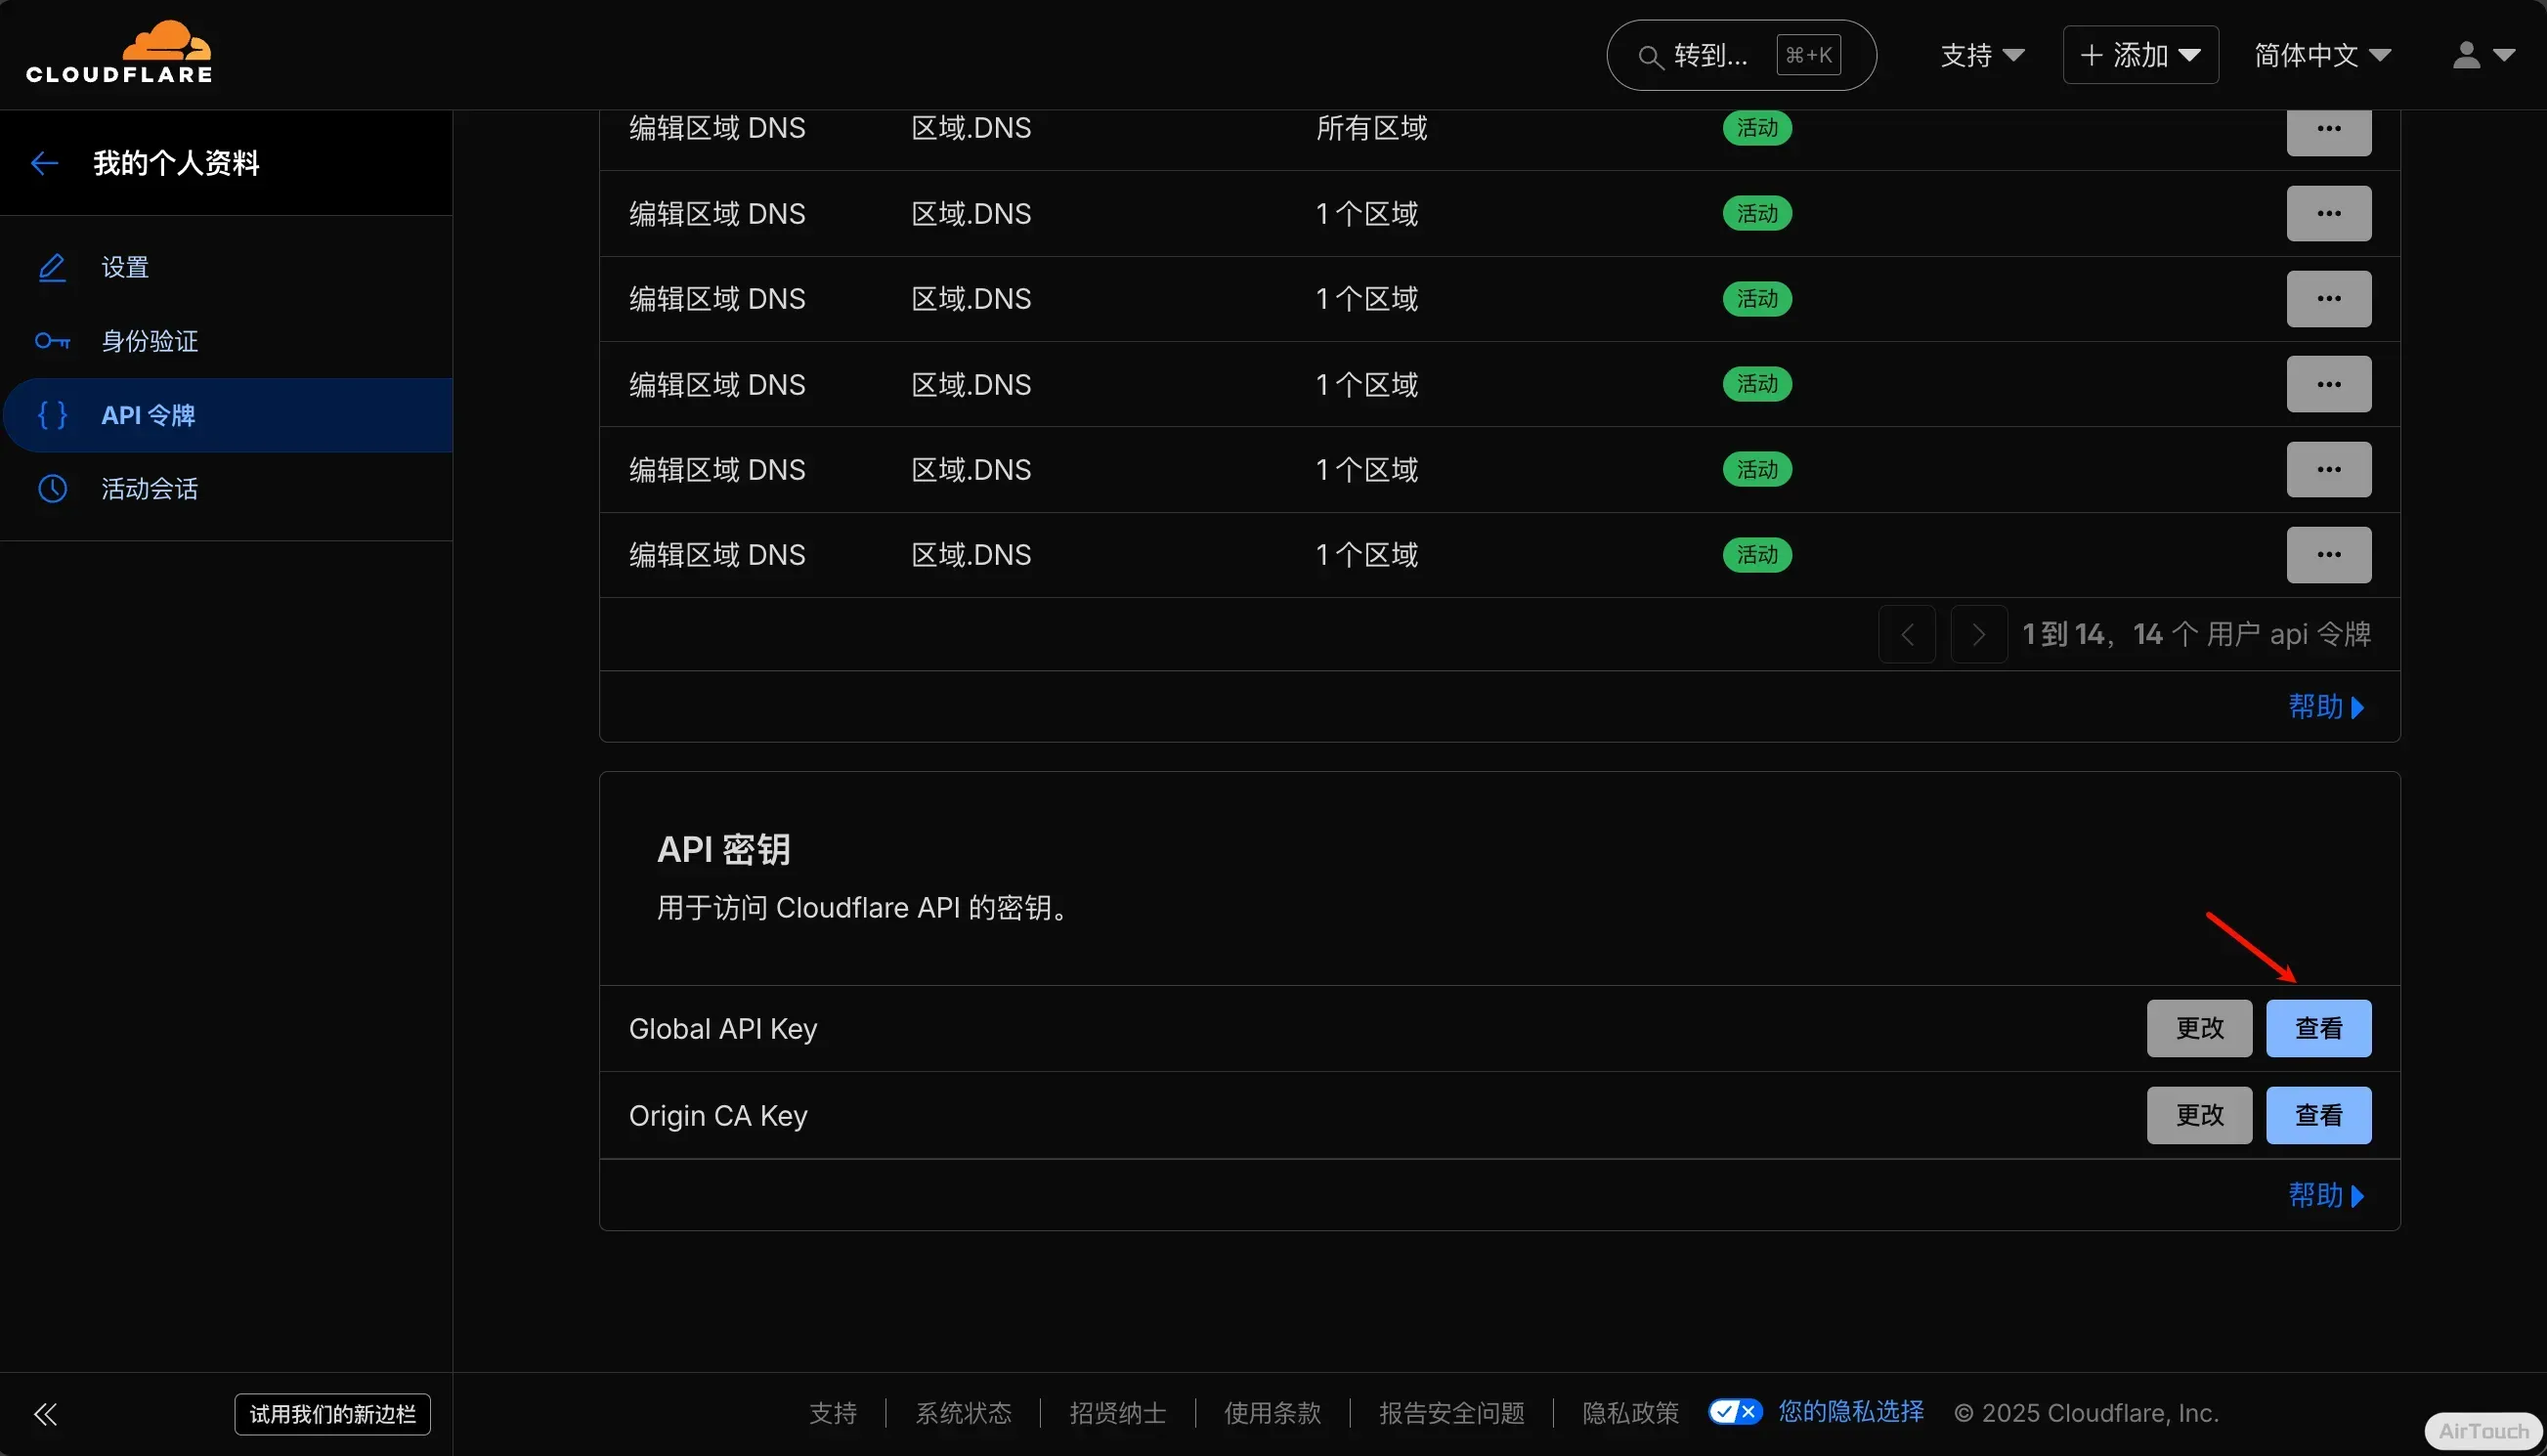Click 试用我们的新边栏 button

click(332, 1414)
